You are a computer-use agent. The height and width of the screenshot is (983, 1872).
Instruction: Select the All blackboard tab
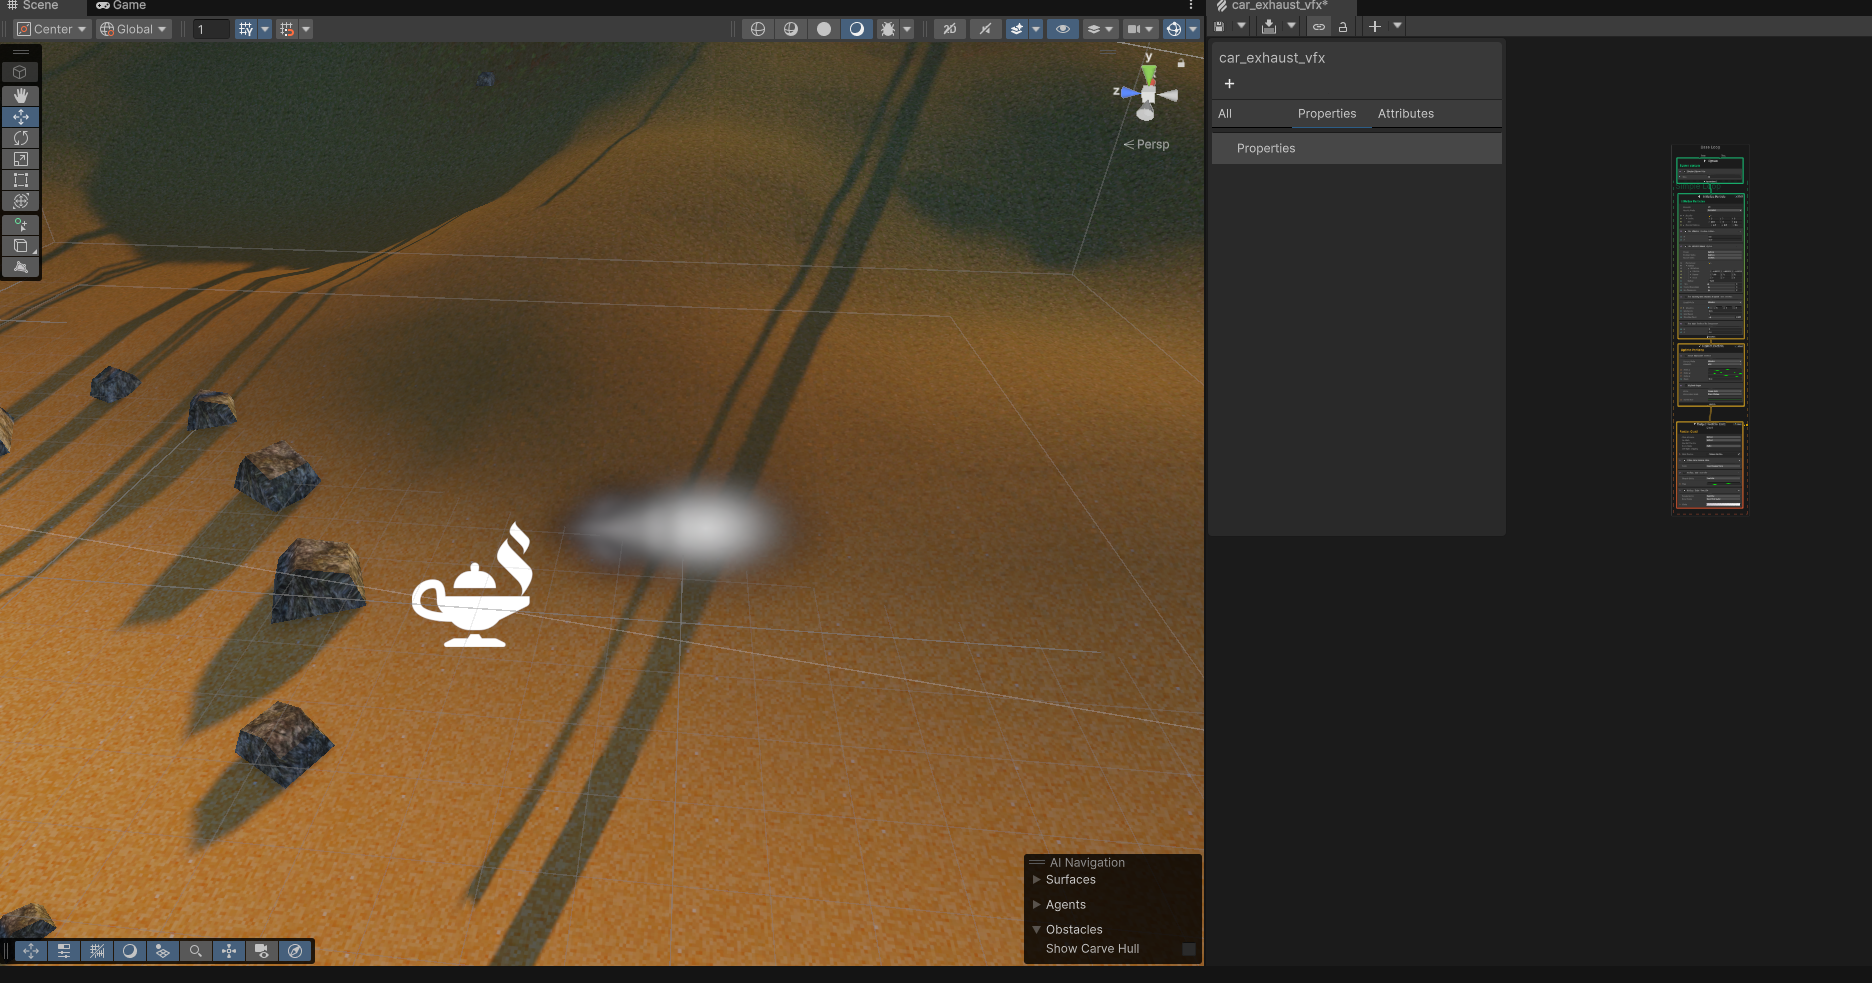(1225, 114)
